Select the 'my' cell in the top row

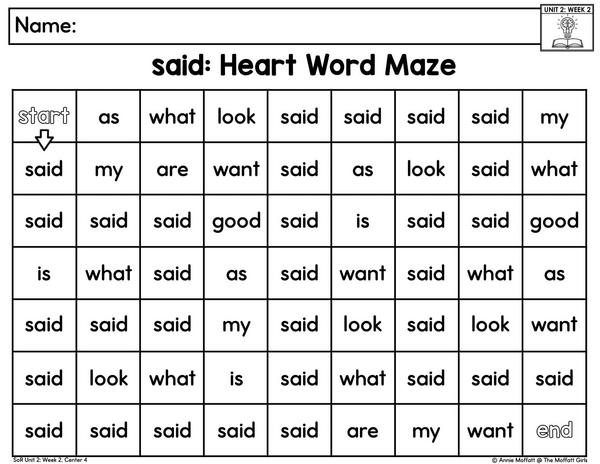pos(554,116)
